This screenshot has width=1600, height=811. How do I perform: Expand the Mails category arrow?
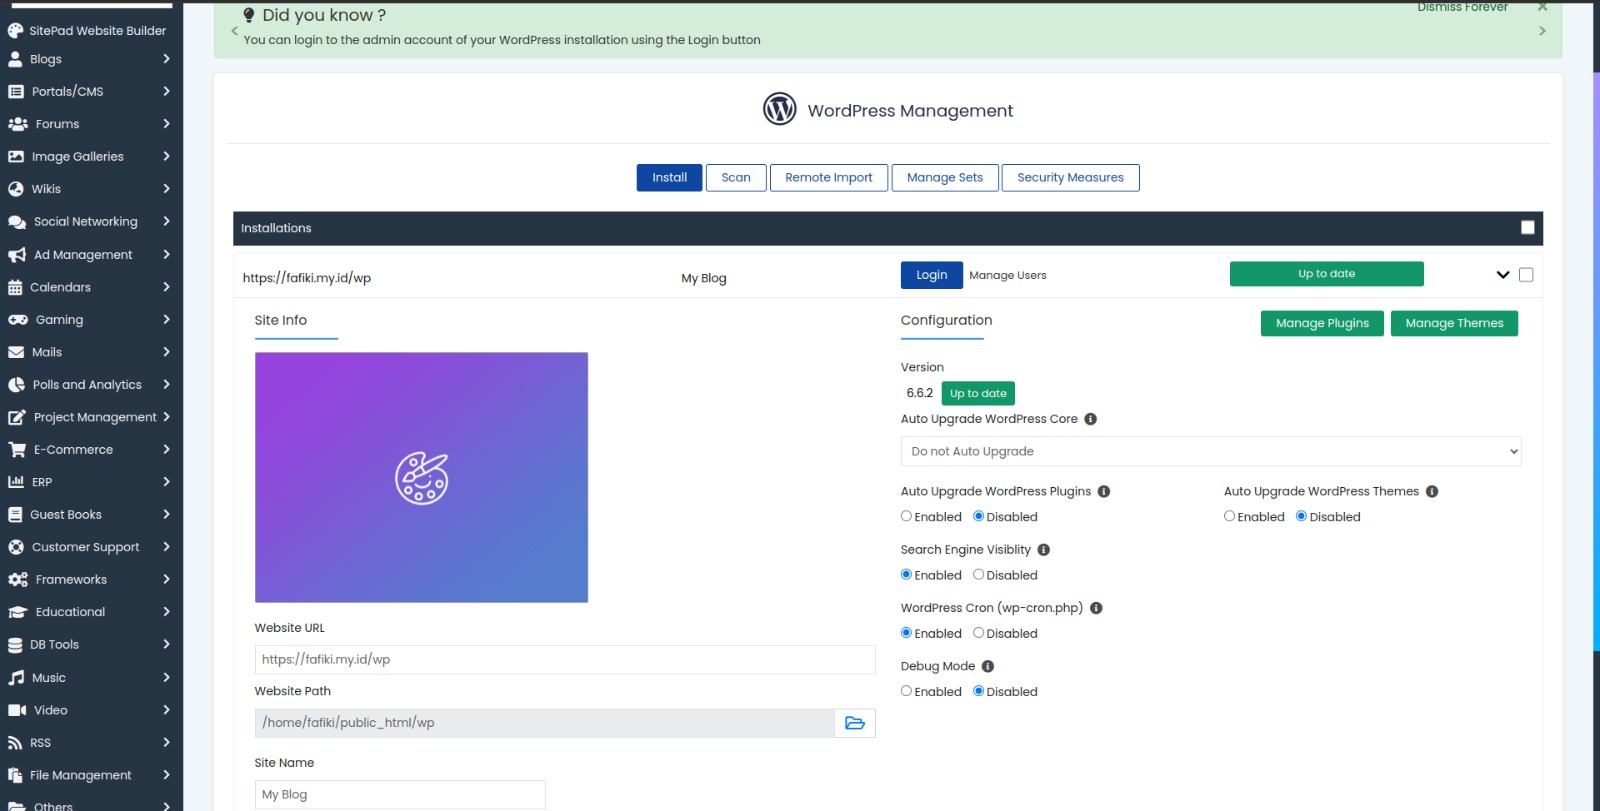tap(166, 352)
